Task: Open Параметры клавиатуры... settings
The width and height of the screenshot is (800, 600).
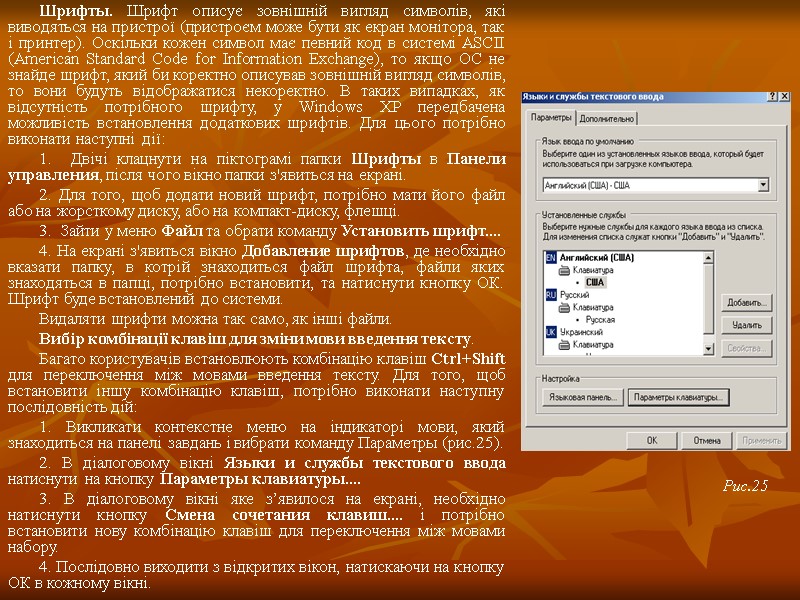Action: (x=678, y=397)
